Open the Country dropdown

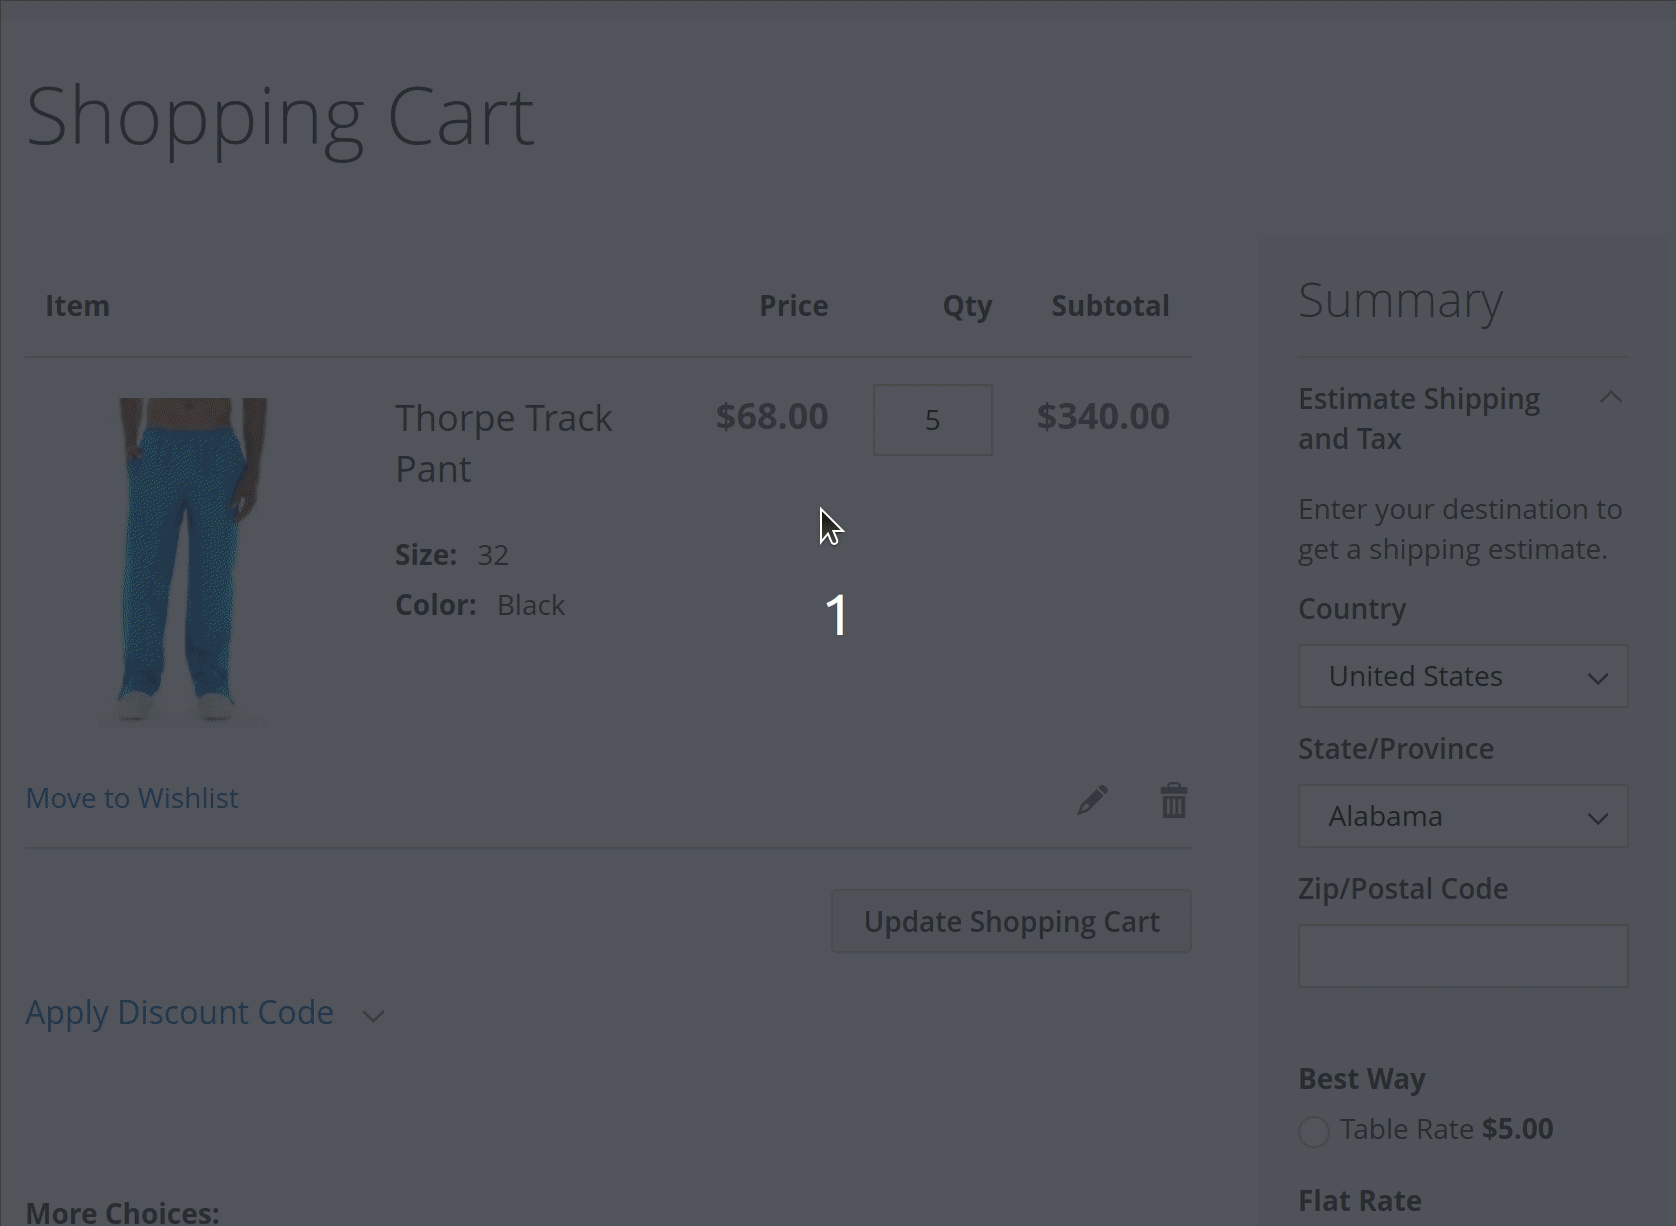click(1461, 676)
